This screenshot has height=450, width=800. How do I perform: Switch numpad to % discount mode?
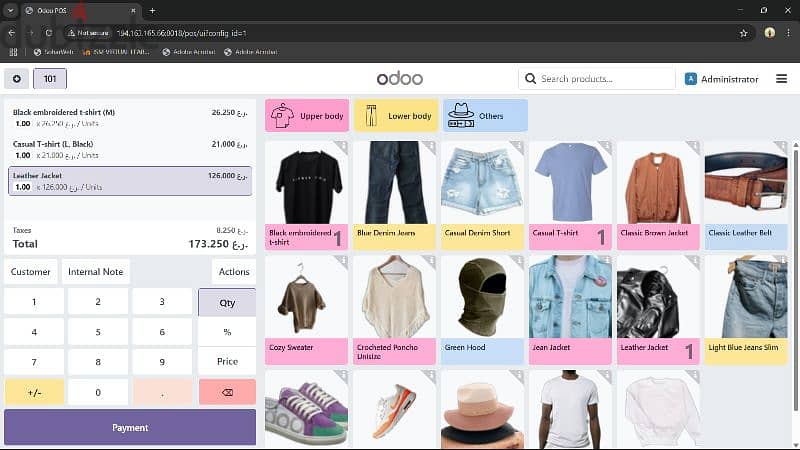tap(227, 332)
